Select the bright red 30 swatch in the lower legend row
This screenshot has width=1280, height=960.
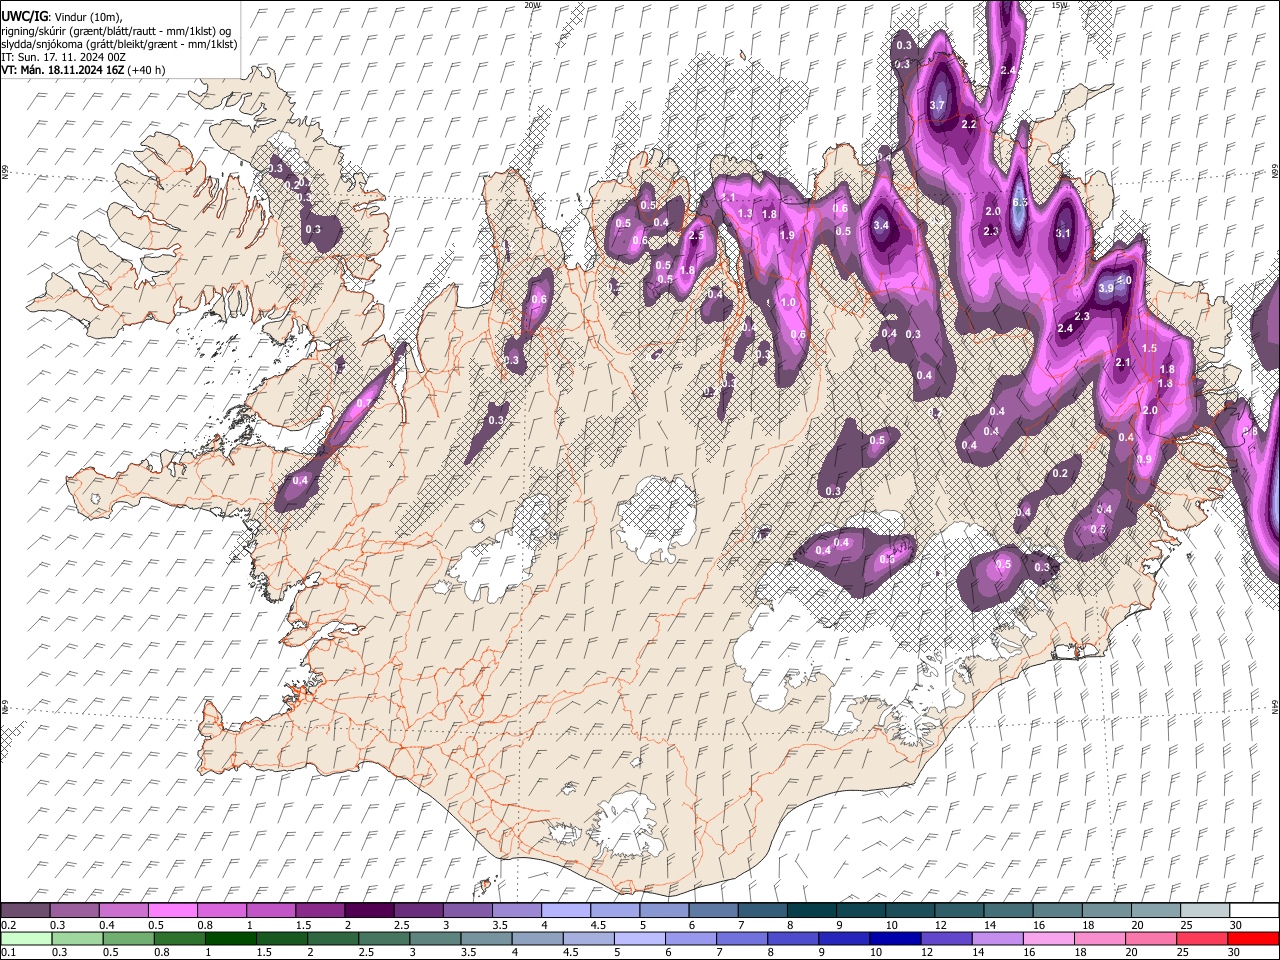[1253, 938]
